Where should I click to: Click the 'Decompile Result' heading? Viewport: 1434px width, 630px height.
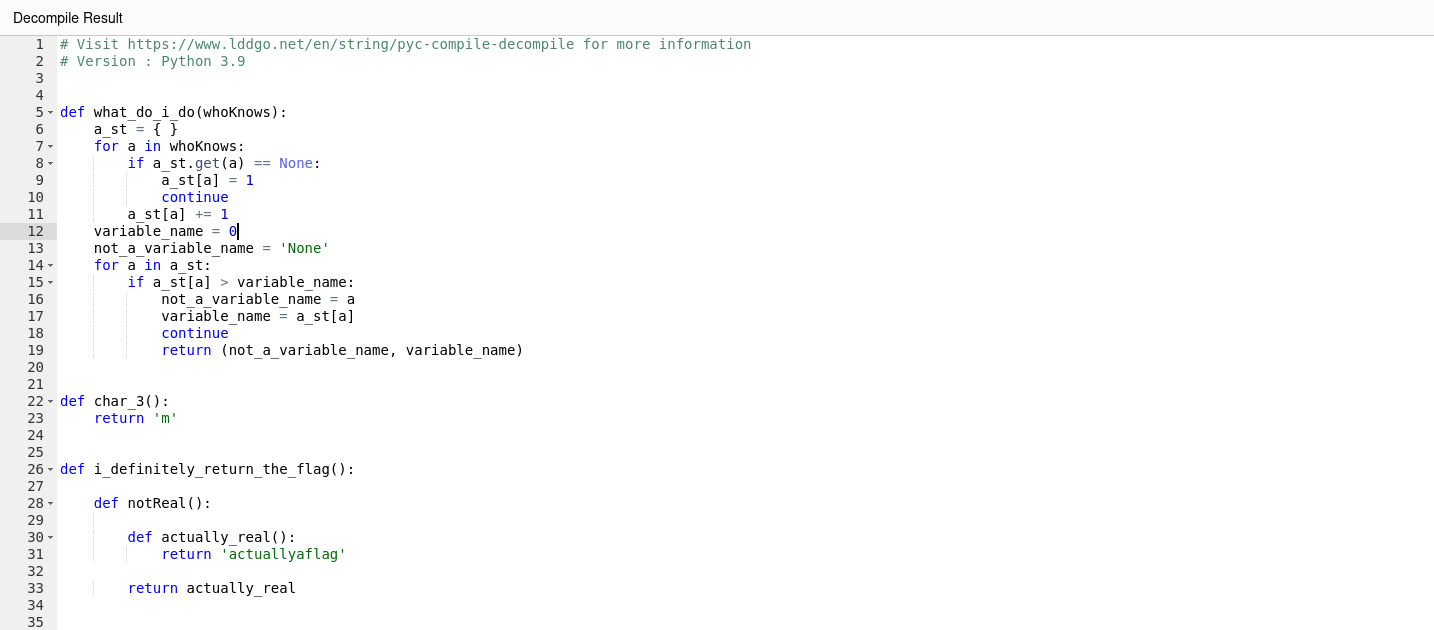68,18
